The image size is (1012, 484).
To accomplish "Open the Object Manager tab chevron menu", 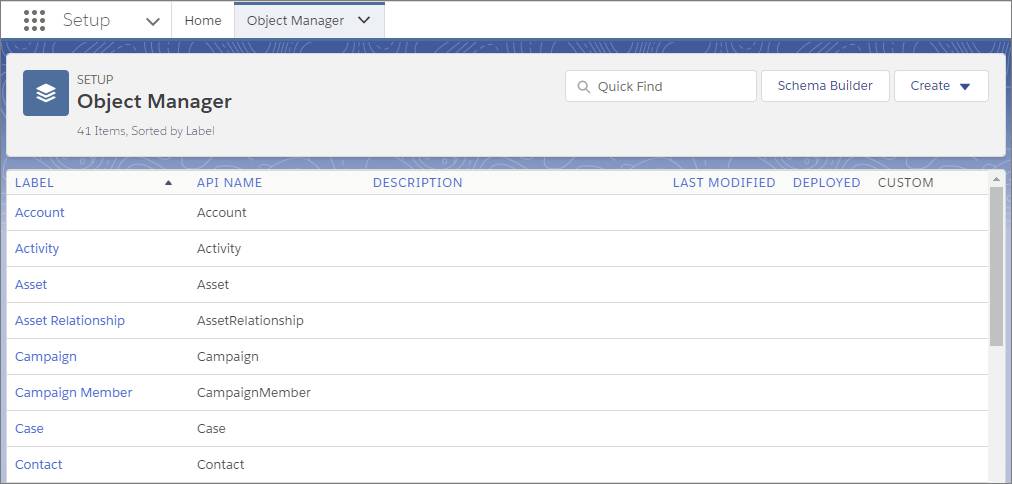I will pyautogui.click(x=364, y=20).
